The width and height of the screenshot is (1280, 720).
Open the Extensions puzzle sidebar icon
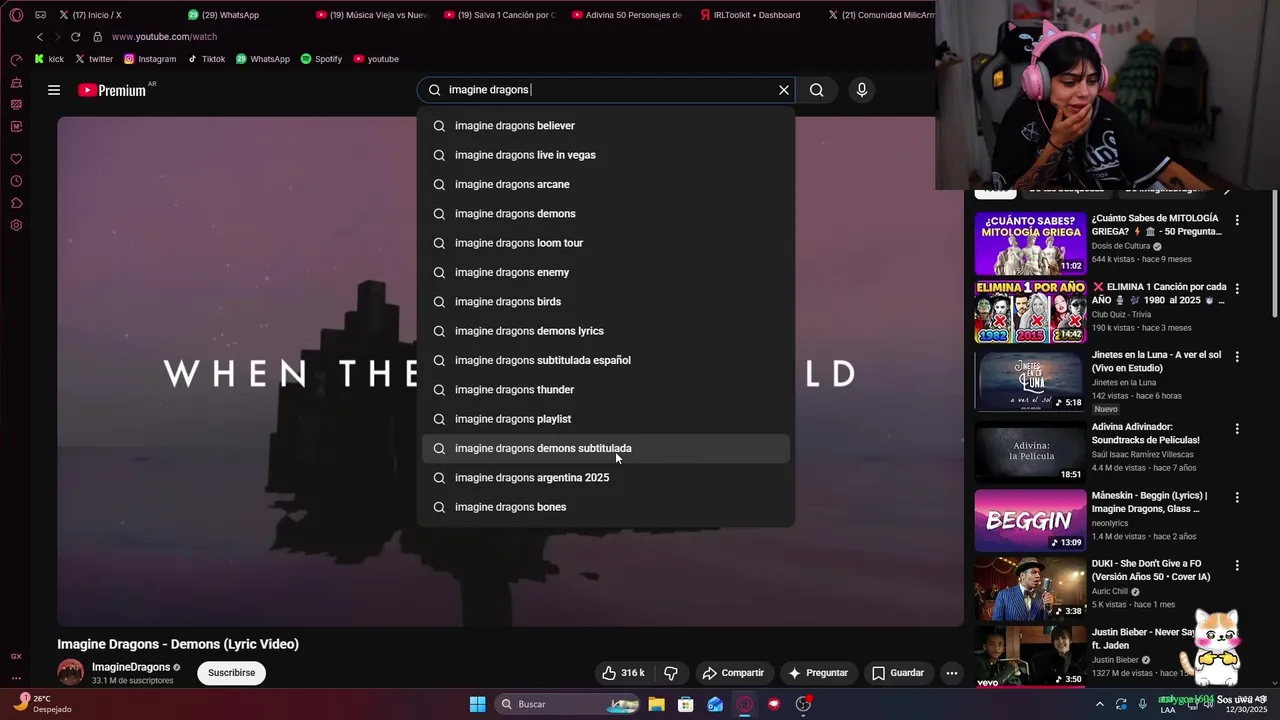click(16, 203)
